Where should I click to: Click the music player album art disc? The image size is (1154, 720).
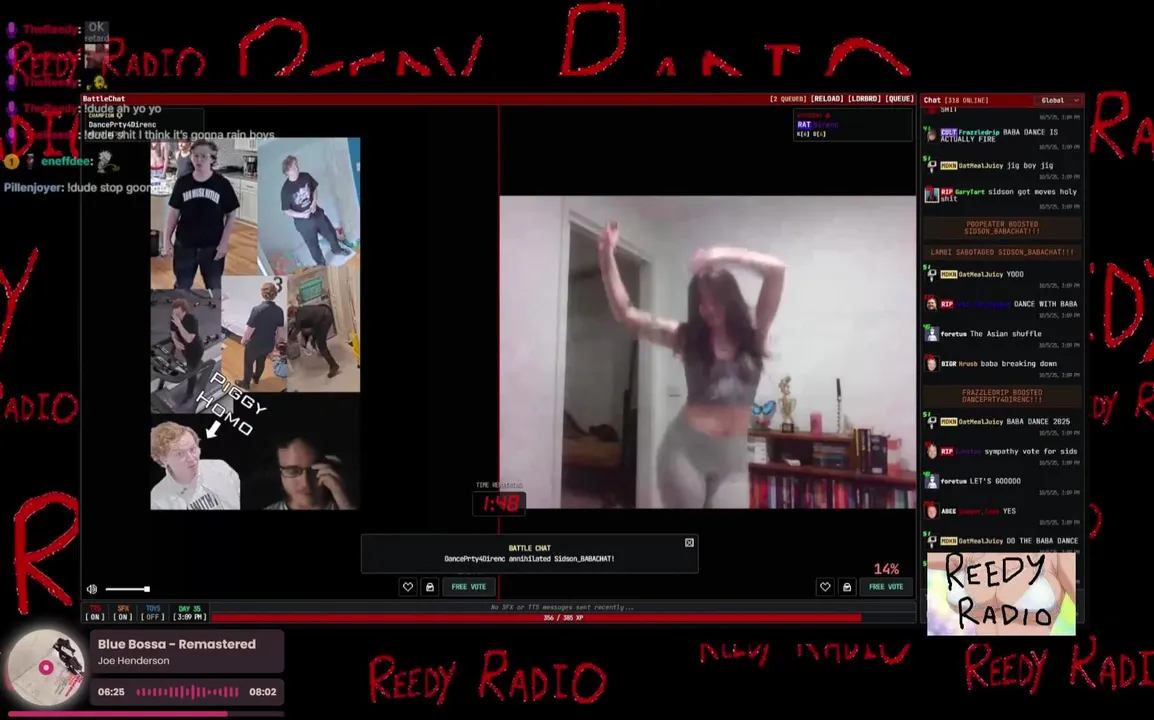tap(46, 668)
